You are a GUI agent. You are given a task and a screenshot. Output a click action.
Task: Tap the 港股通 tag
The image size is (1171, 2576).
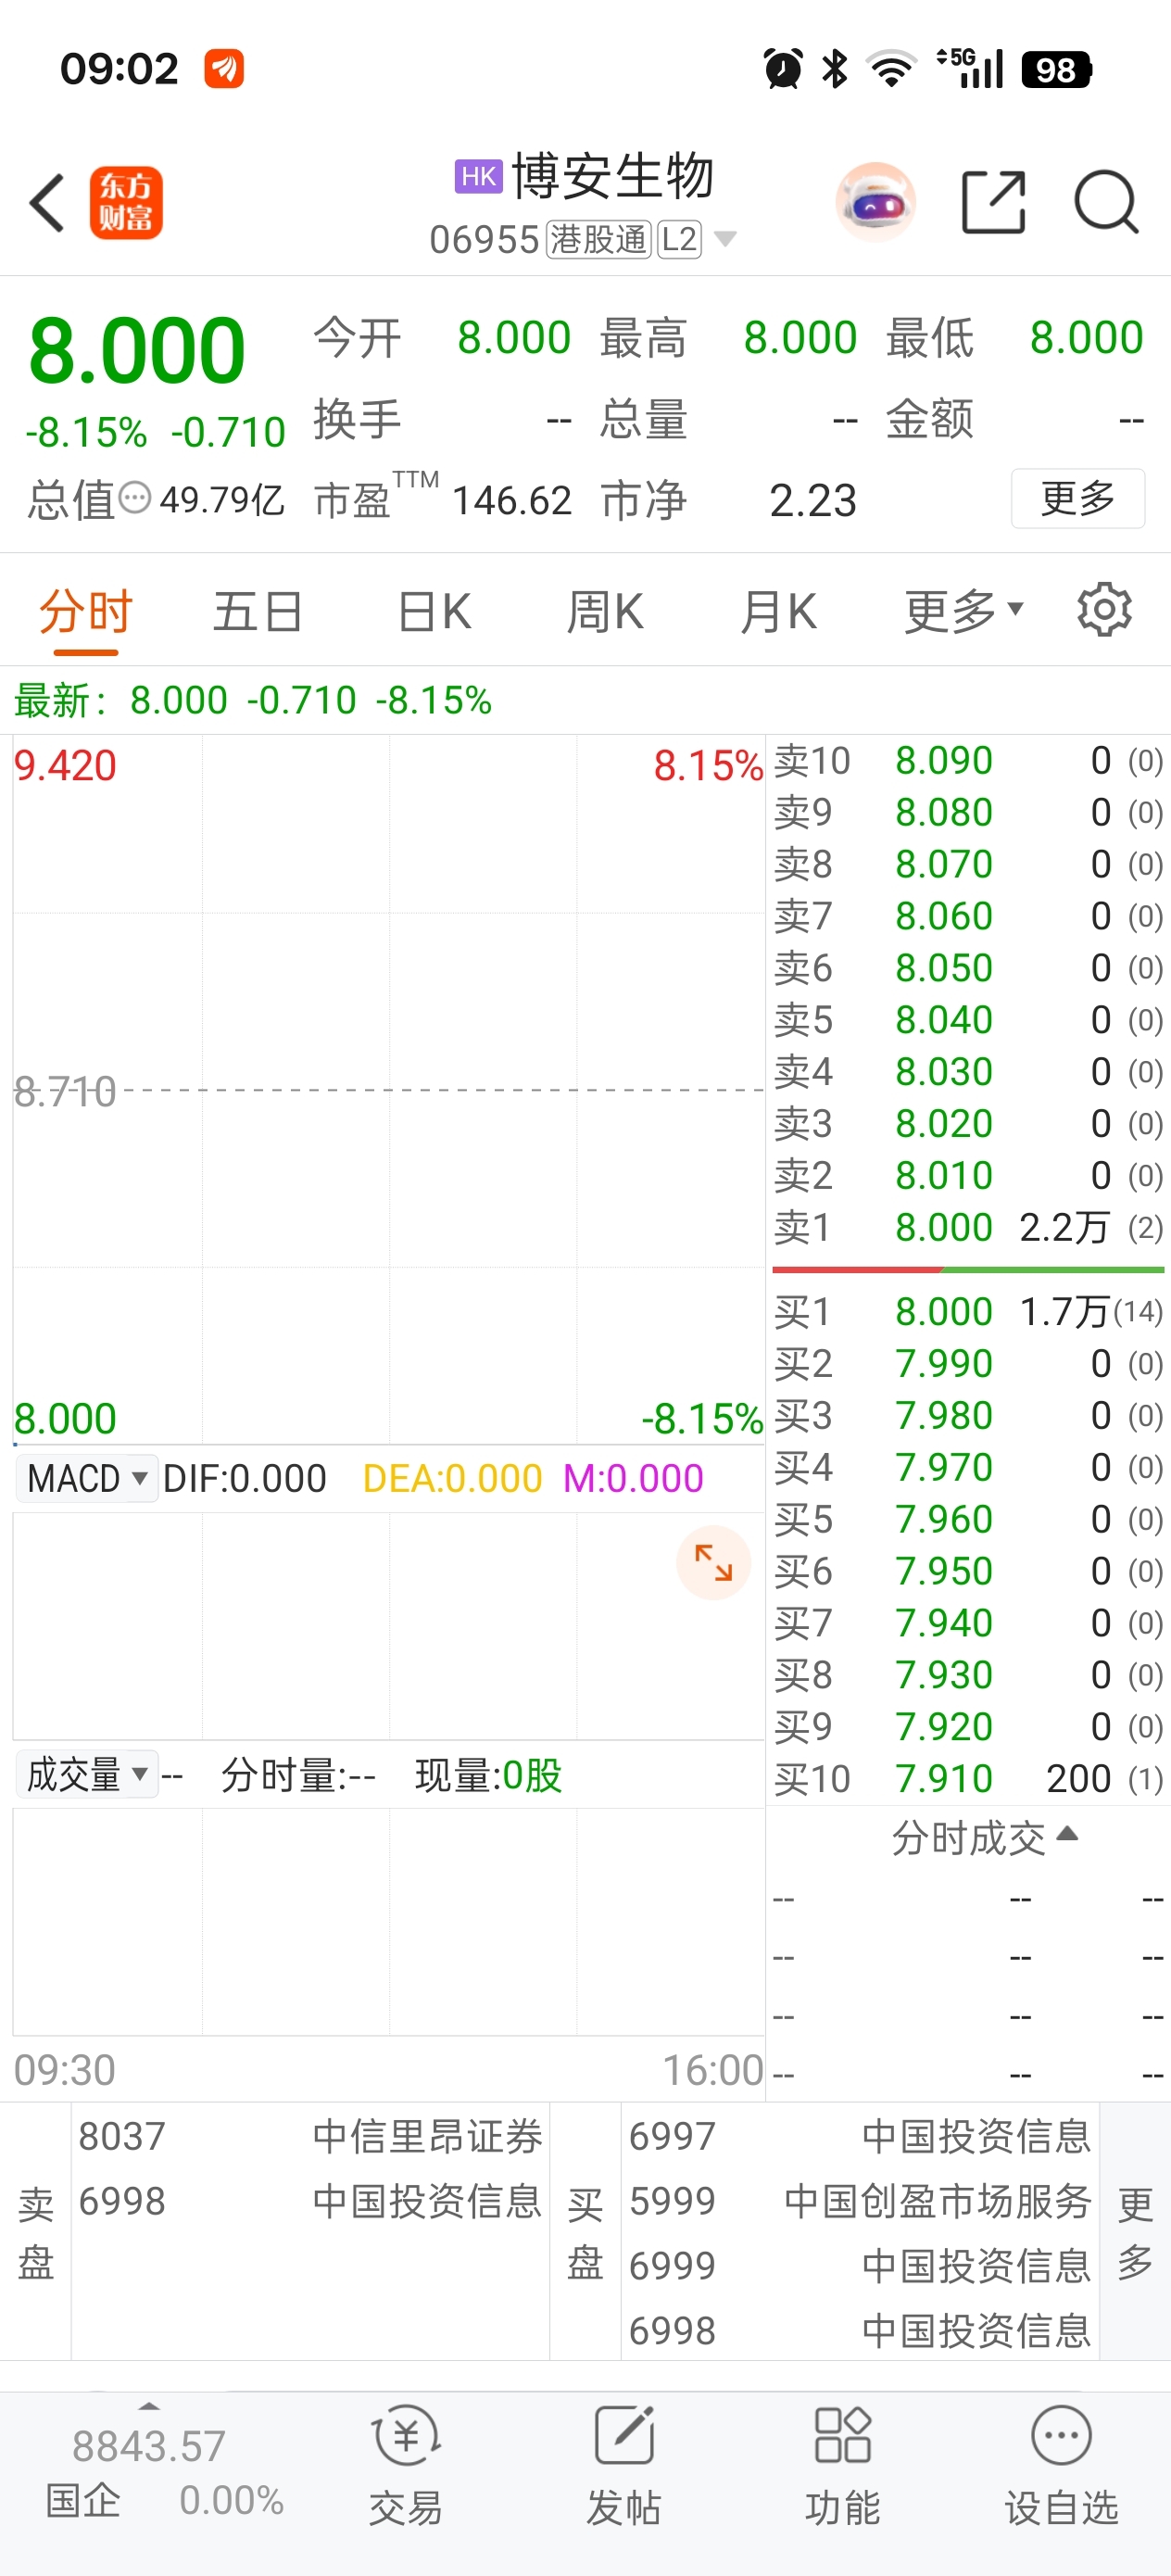click(599, 240)
